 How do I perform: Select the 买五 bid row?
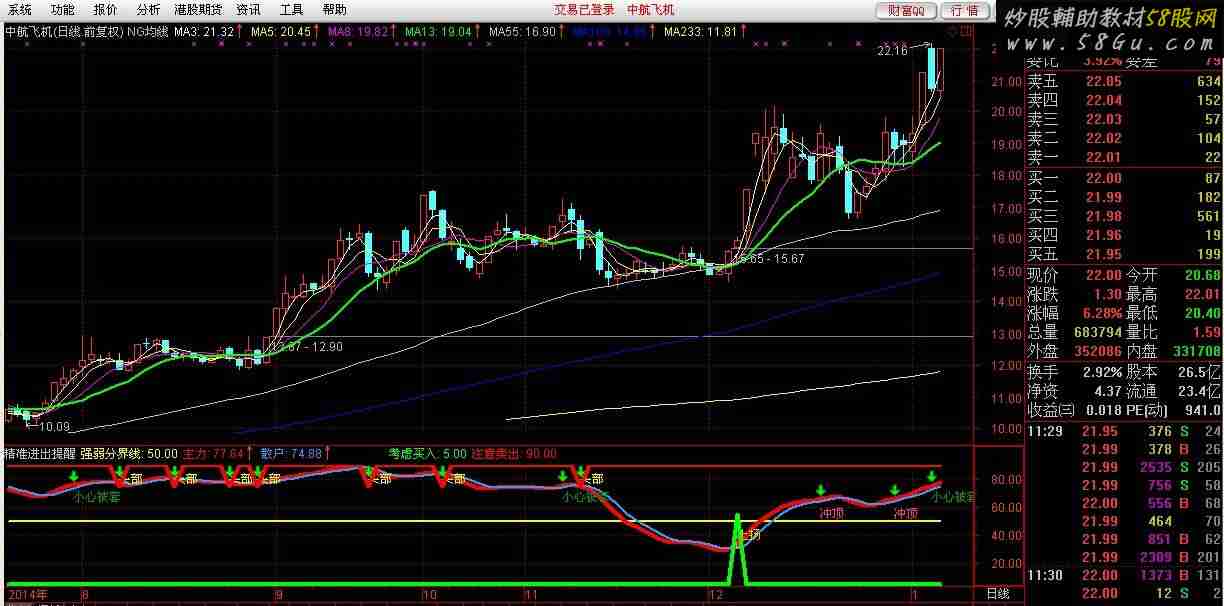(x=1124, y=254)
